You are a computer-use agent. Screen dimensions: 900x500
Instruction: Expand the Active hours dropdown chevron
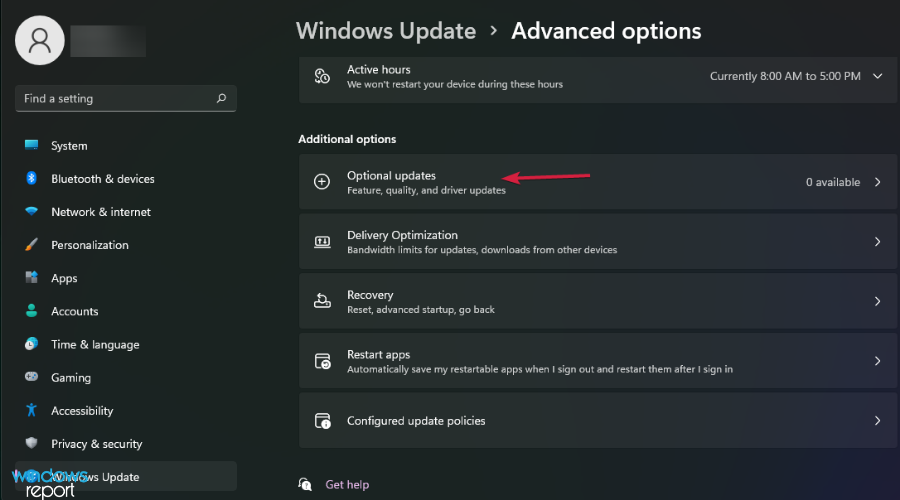[x=878, y=76]
